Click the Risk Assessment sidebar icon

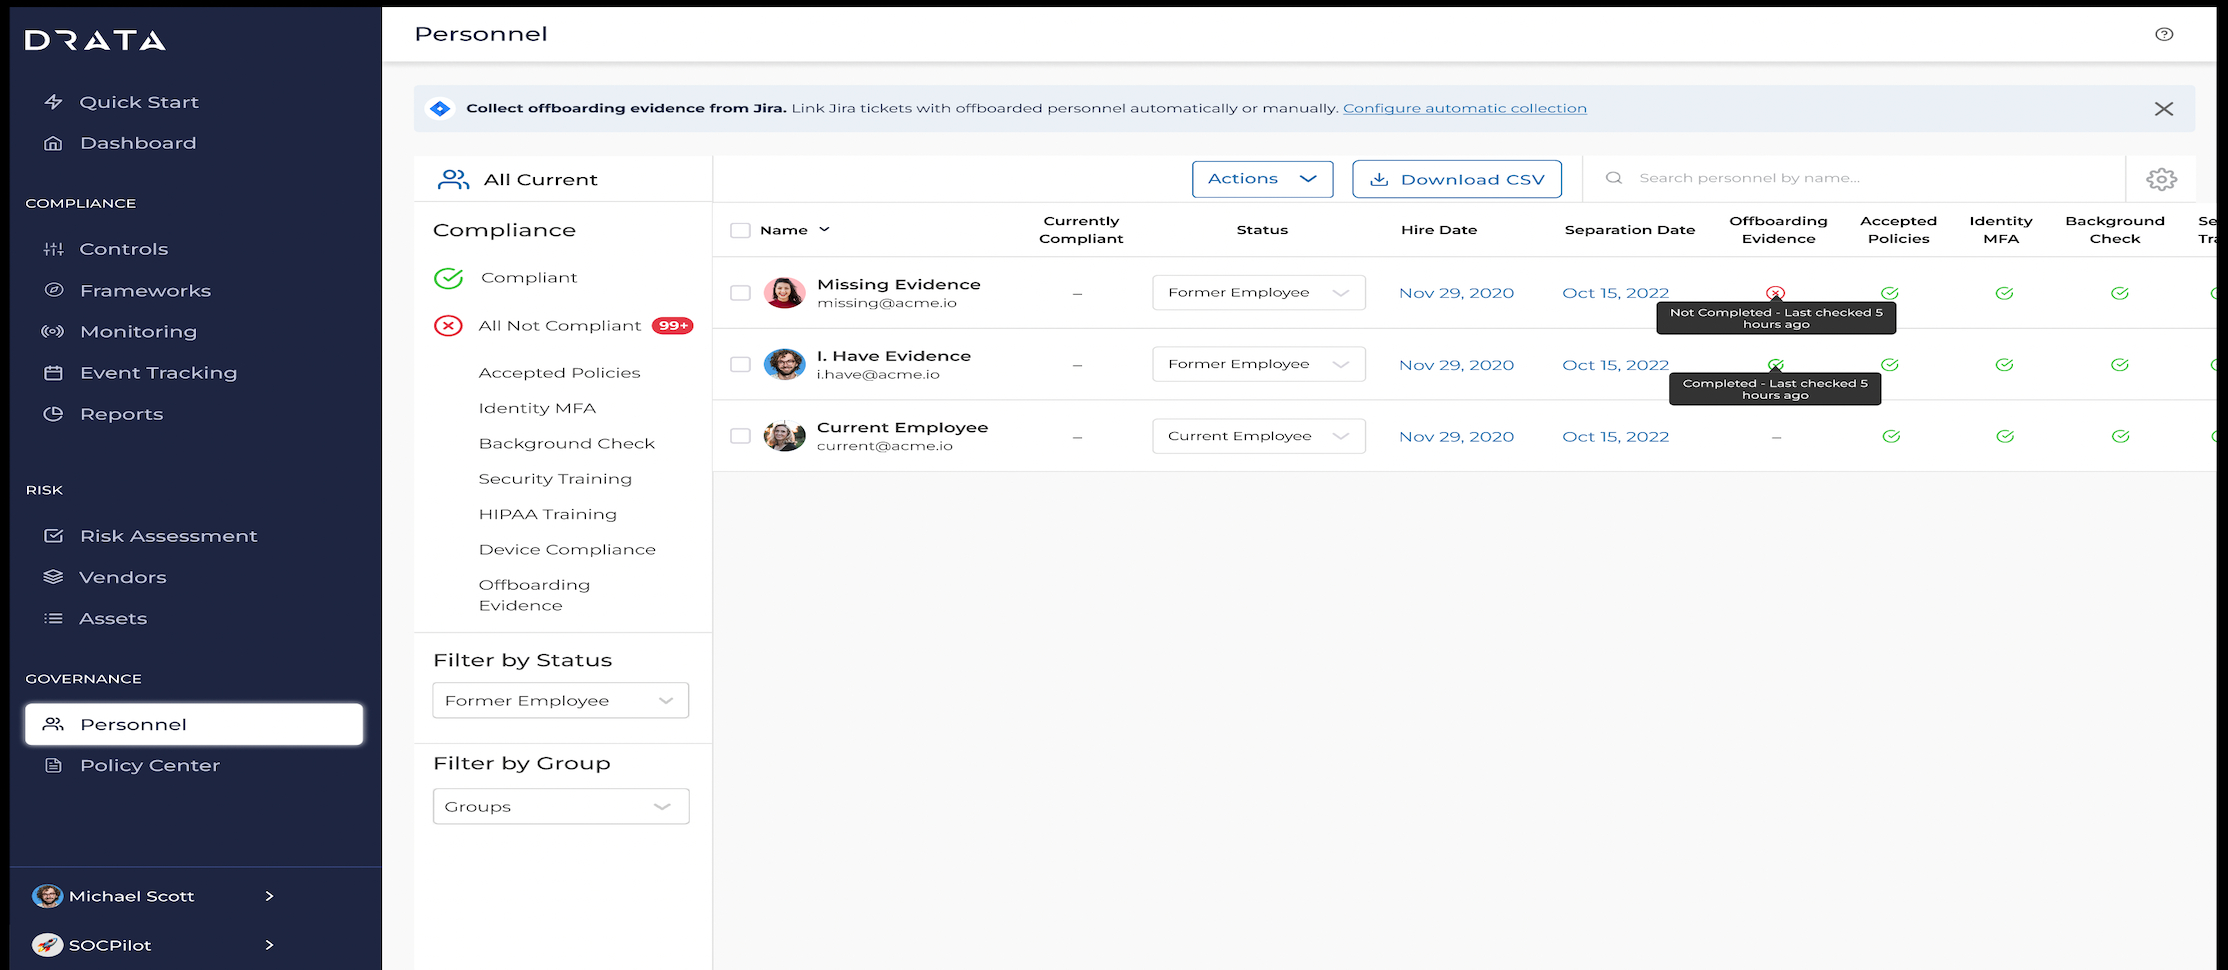54,536
